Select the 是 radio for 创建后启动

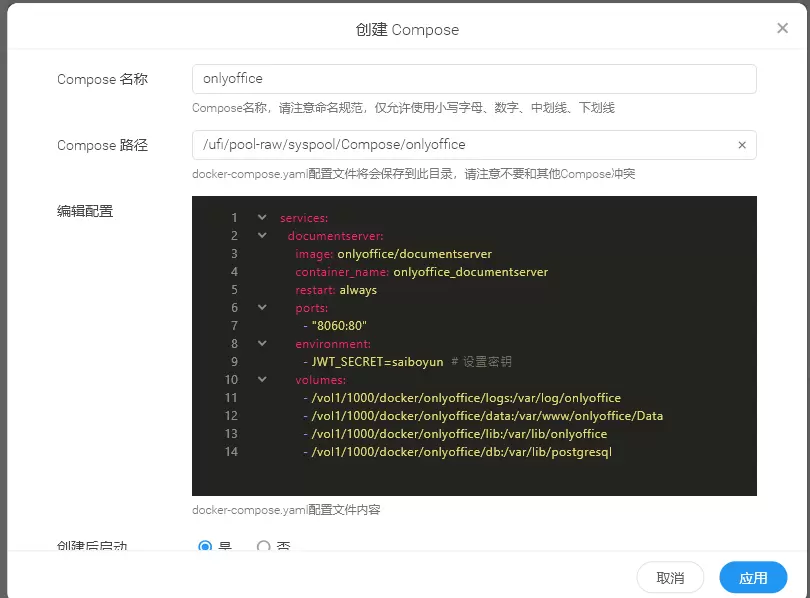coord(206,547)
